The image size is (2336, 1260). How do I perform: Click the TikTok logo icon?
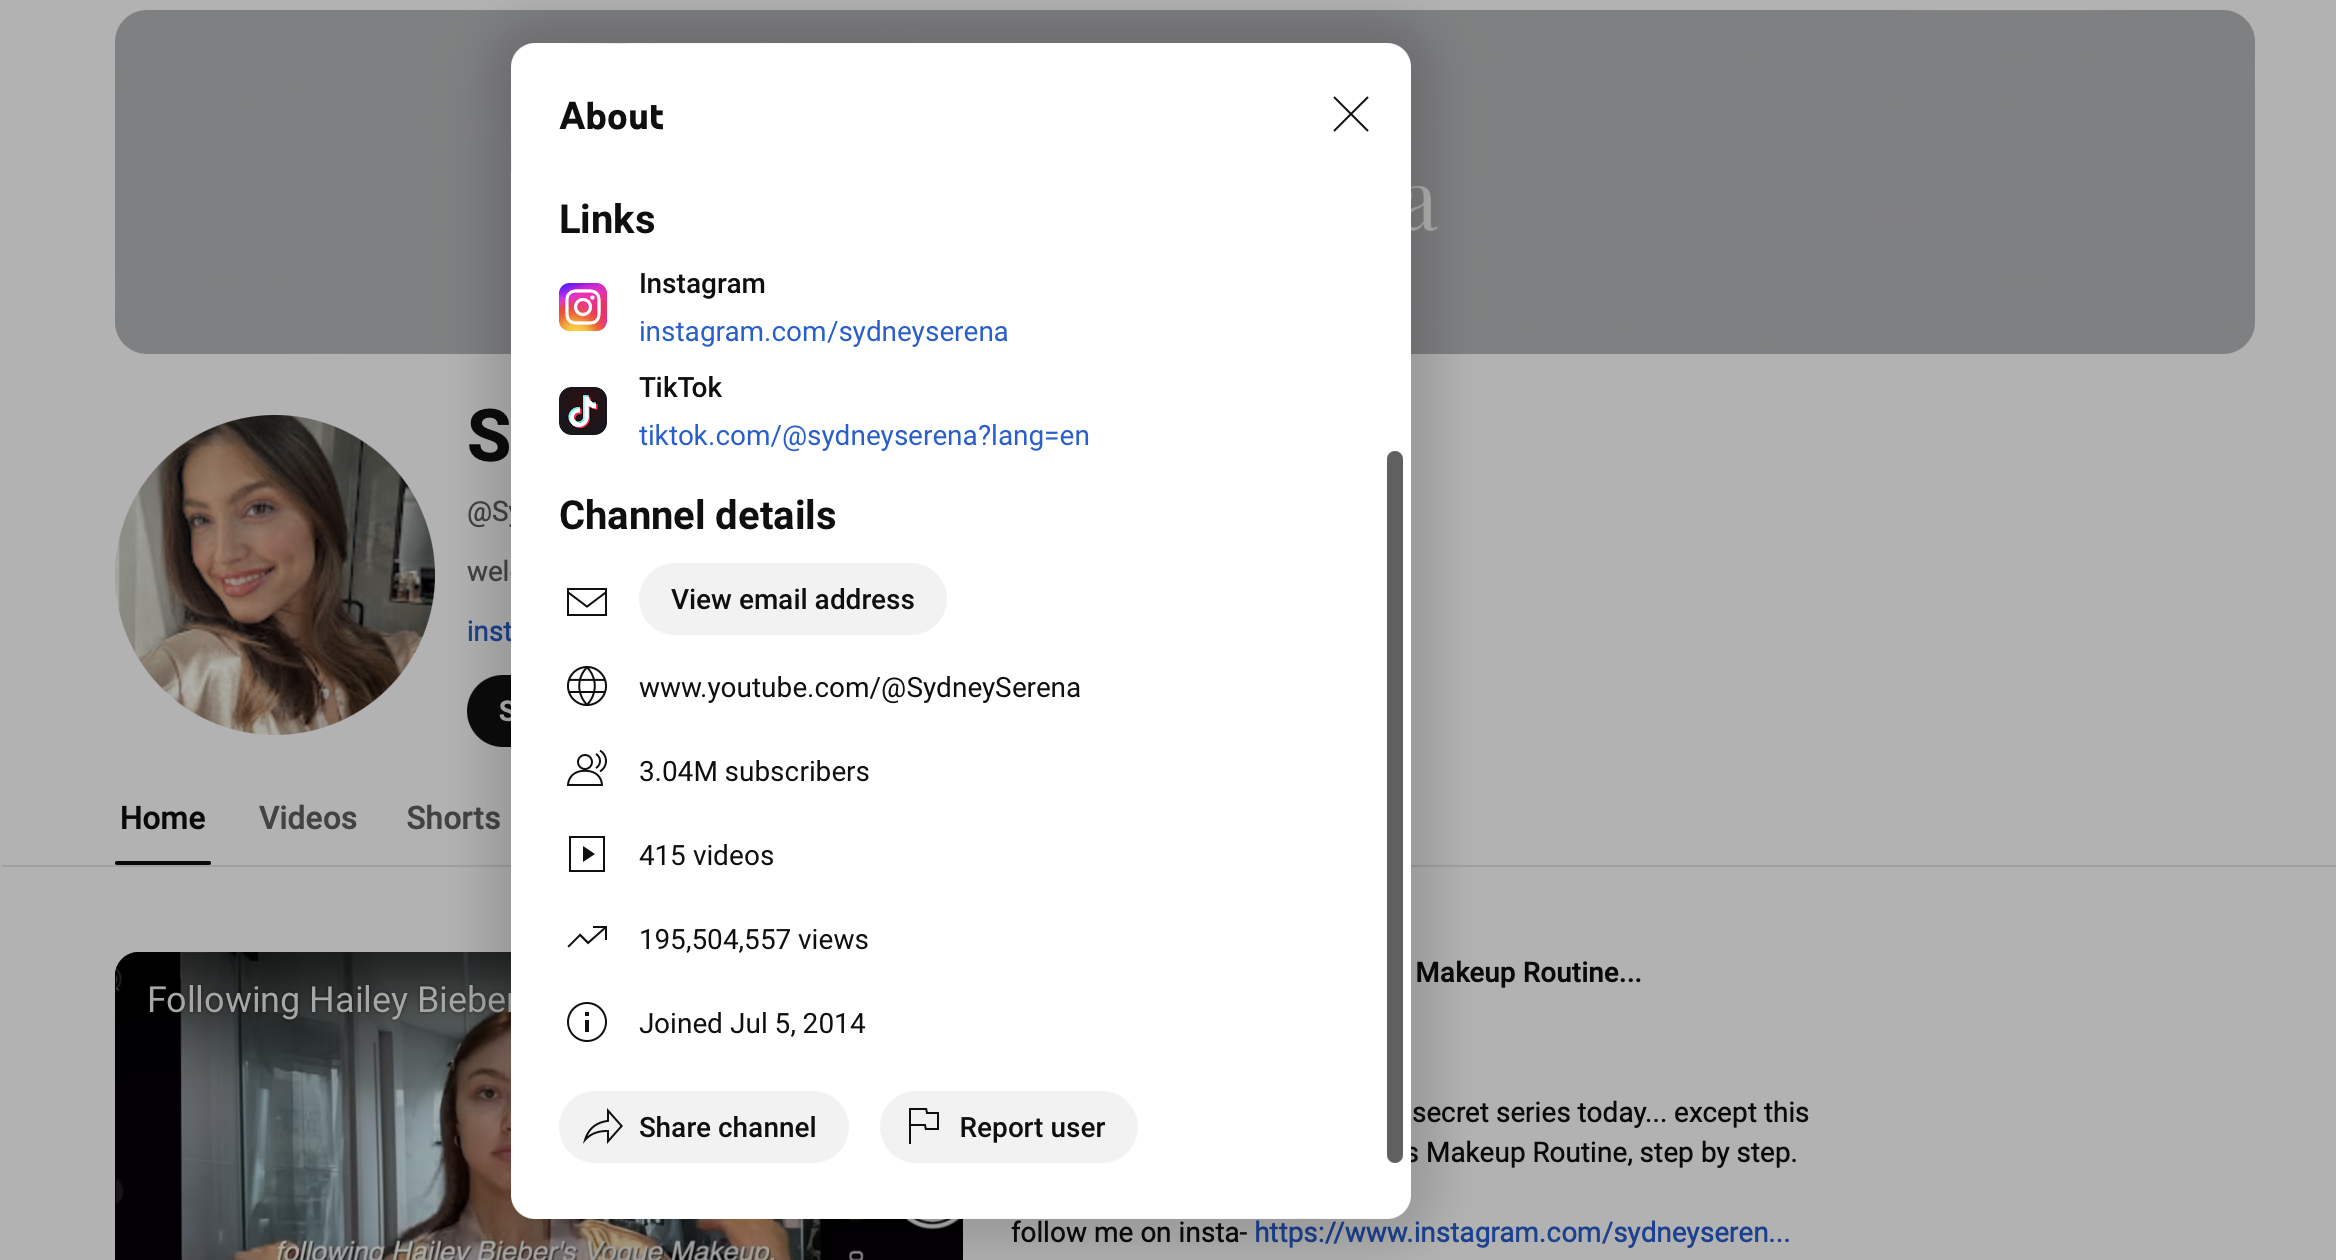[x=583, y=411]
